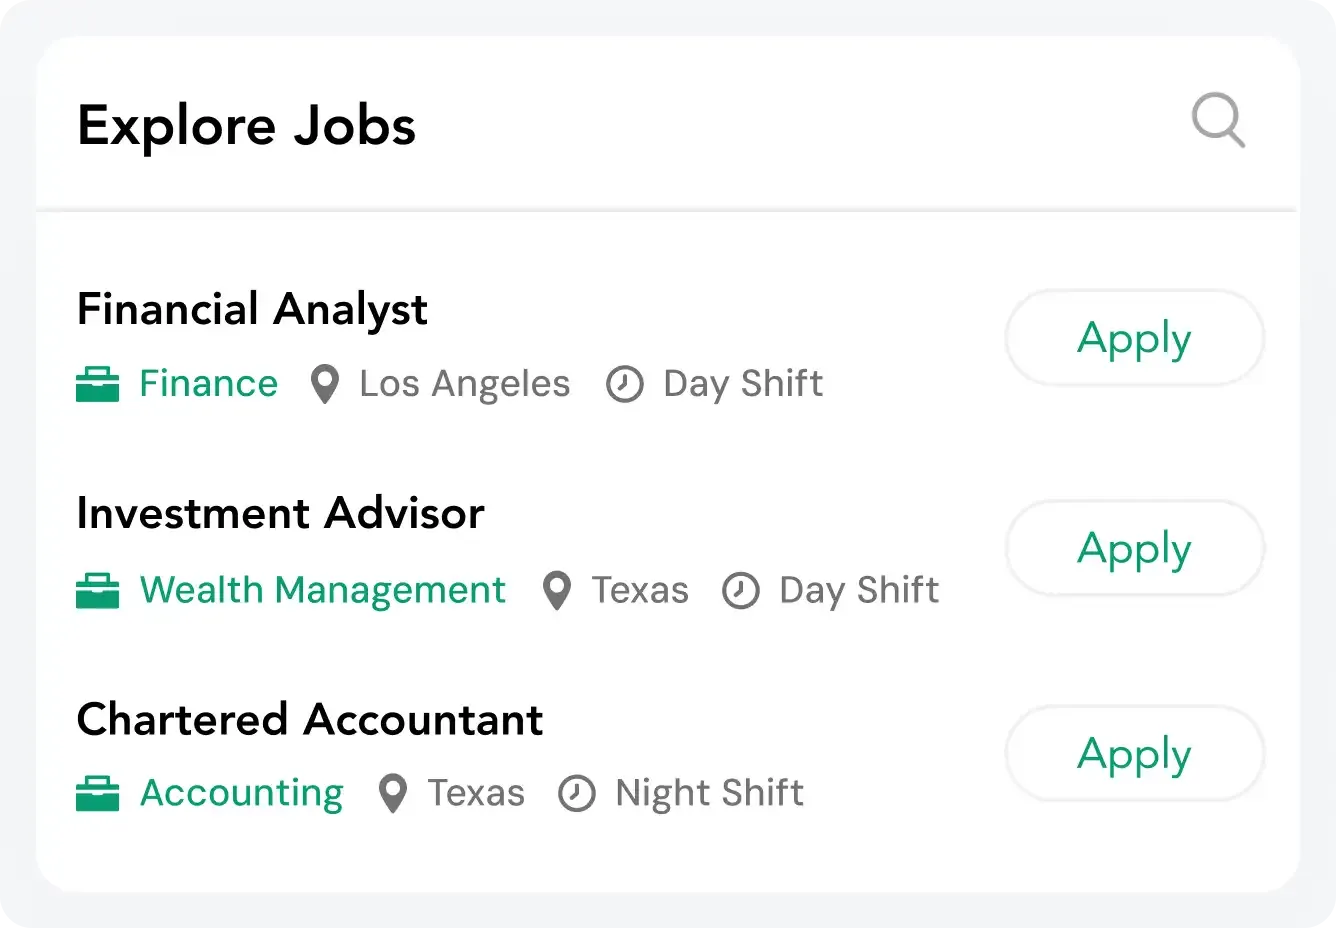Click the clock icon on Investment Advisor row
Image resolution: width=1336 pixels, height=928 pixels.
(x=740, y=591)
